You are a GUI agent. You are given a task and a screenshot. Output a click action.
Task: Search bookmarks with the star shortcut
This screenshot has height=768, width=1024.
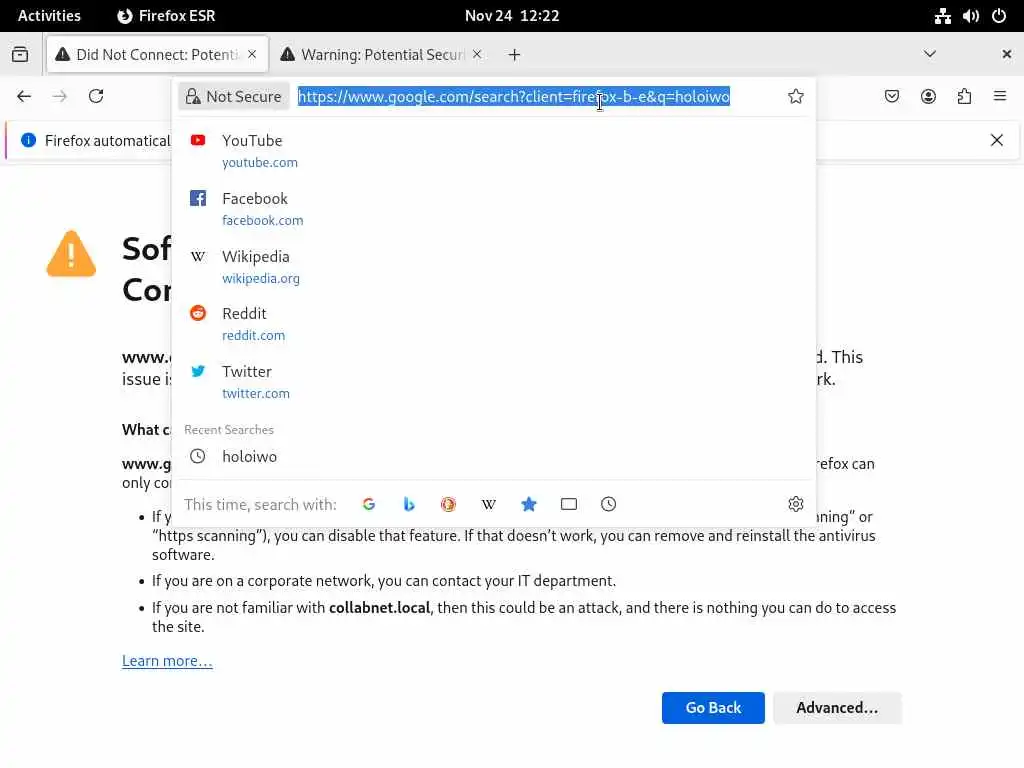(529, 504)
